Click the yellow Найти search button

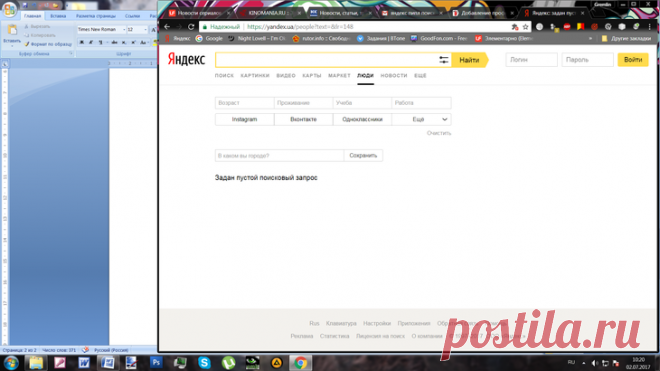[x=469, y=60]
